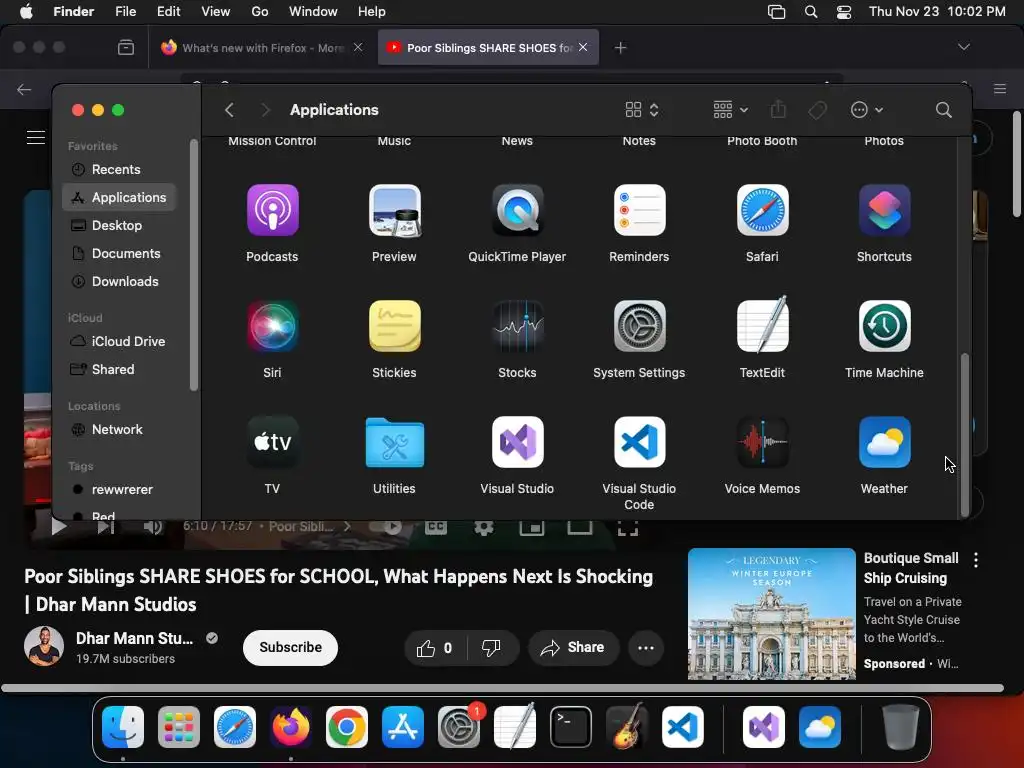
Task: Open new Firefox tab with plus button
Action: pos(620,48)
